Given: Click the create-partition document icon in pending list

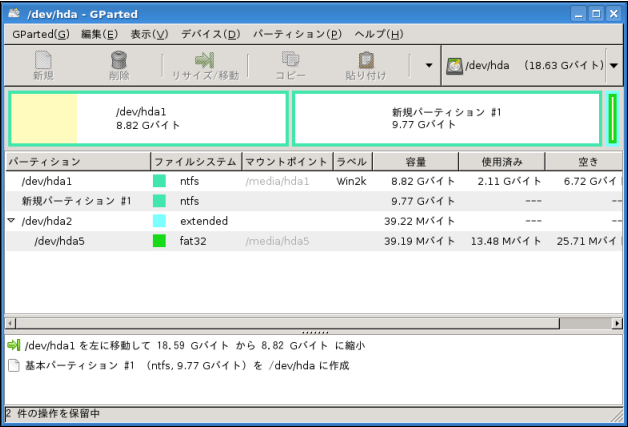Looking at the screenshot, I should pos(14,365).
